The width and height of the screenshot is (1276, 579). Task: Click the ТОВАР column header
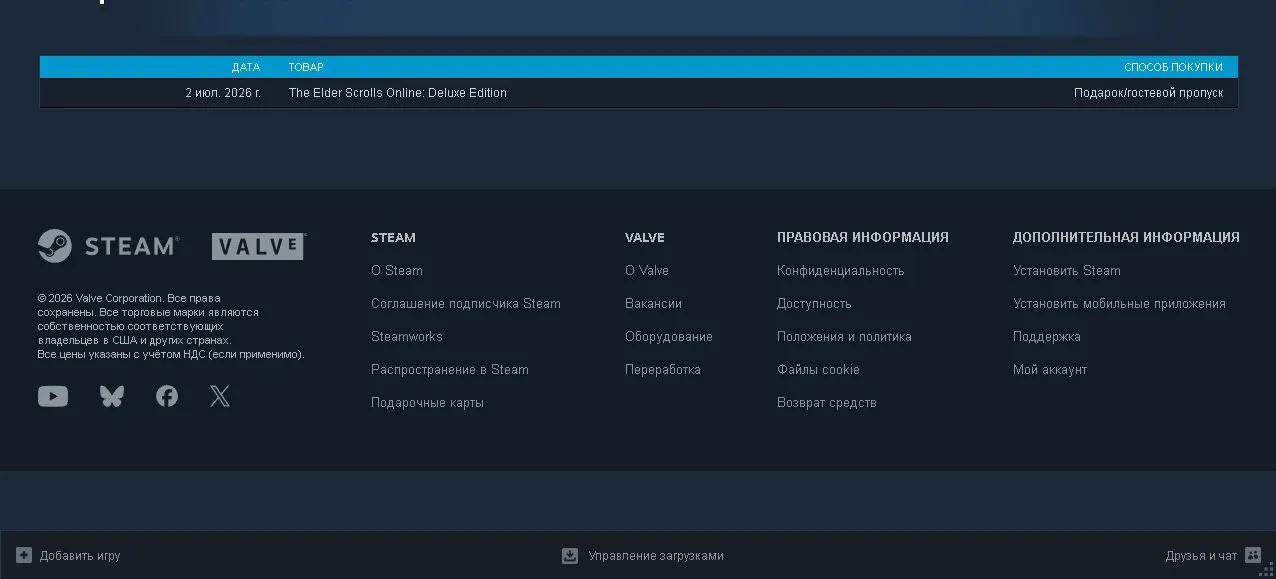306,67
